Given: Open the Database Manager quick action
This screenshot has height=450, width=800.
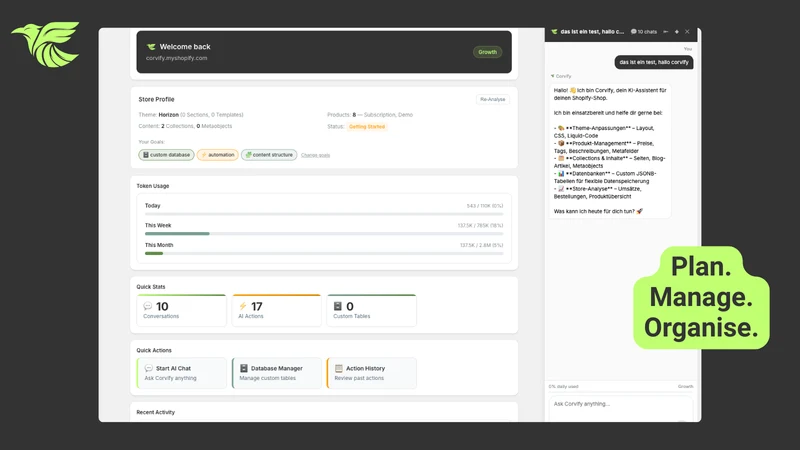Looking at the screenshot, I should [x=277, y=373].
